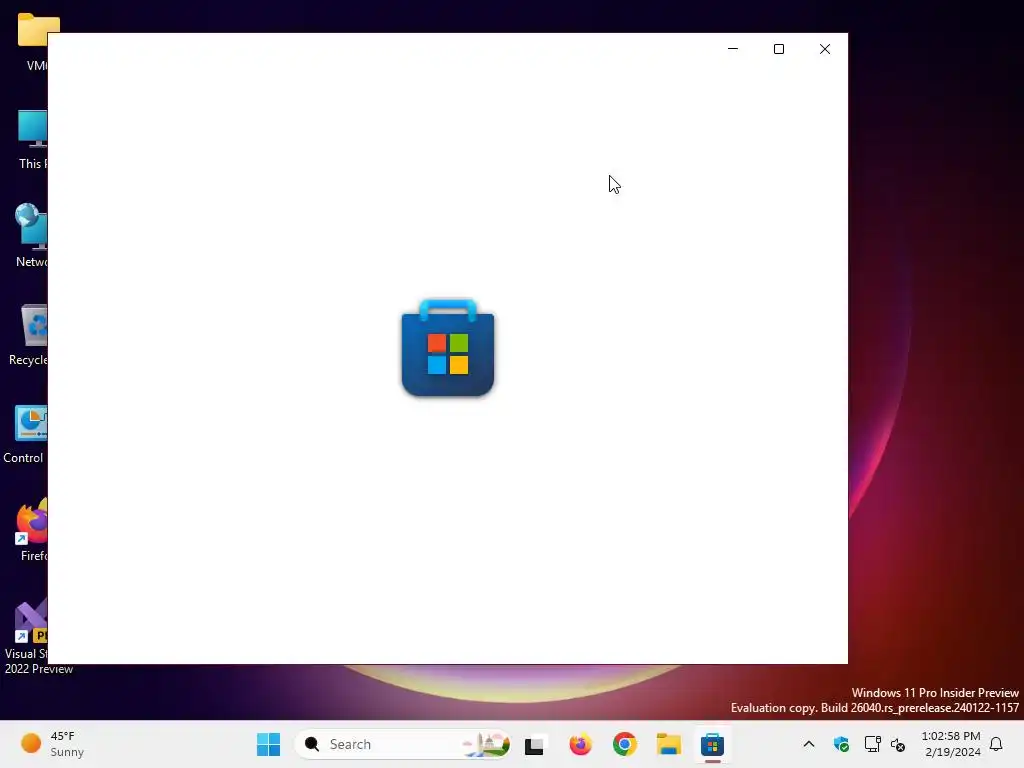Launch Firefox from the taskbar

click(580, 744)
